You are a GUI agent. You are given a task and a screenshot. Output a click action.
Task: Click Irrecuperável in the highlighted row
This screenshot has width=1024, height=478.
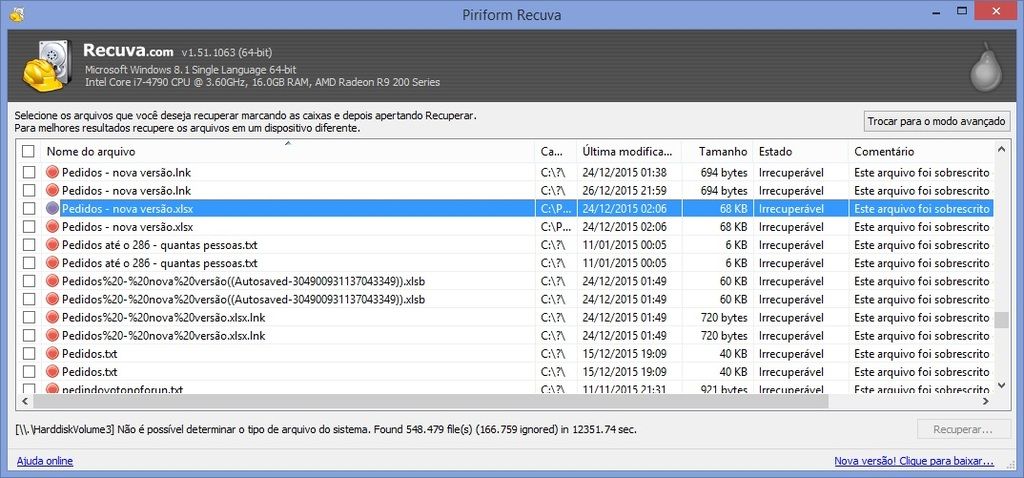[791, 209]
